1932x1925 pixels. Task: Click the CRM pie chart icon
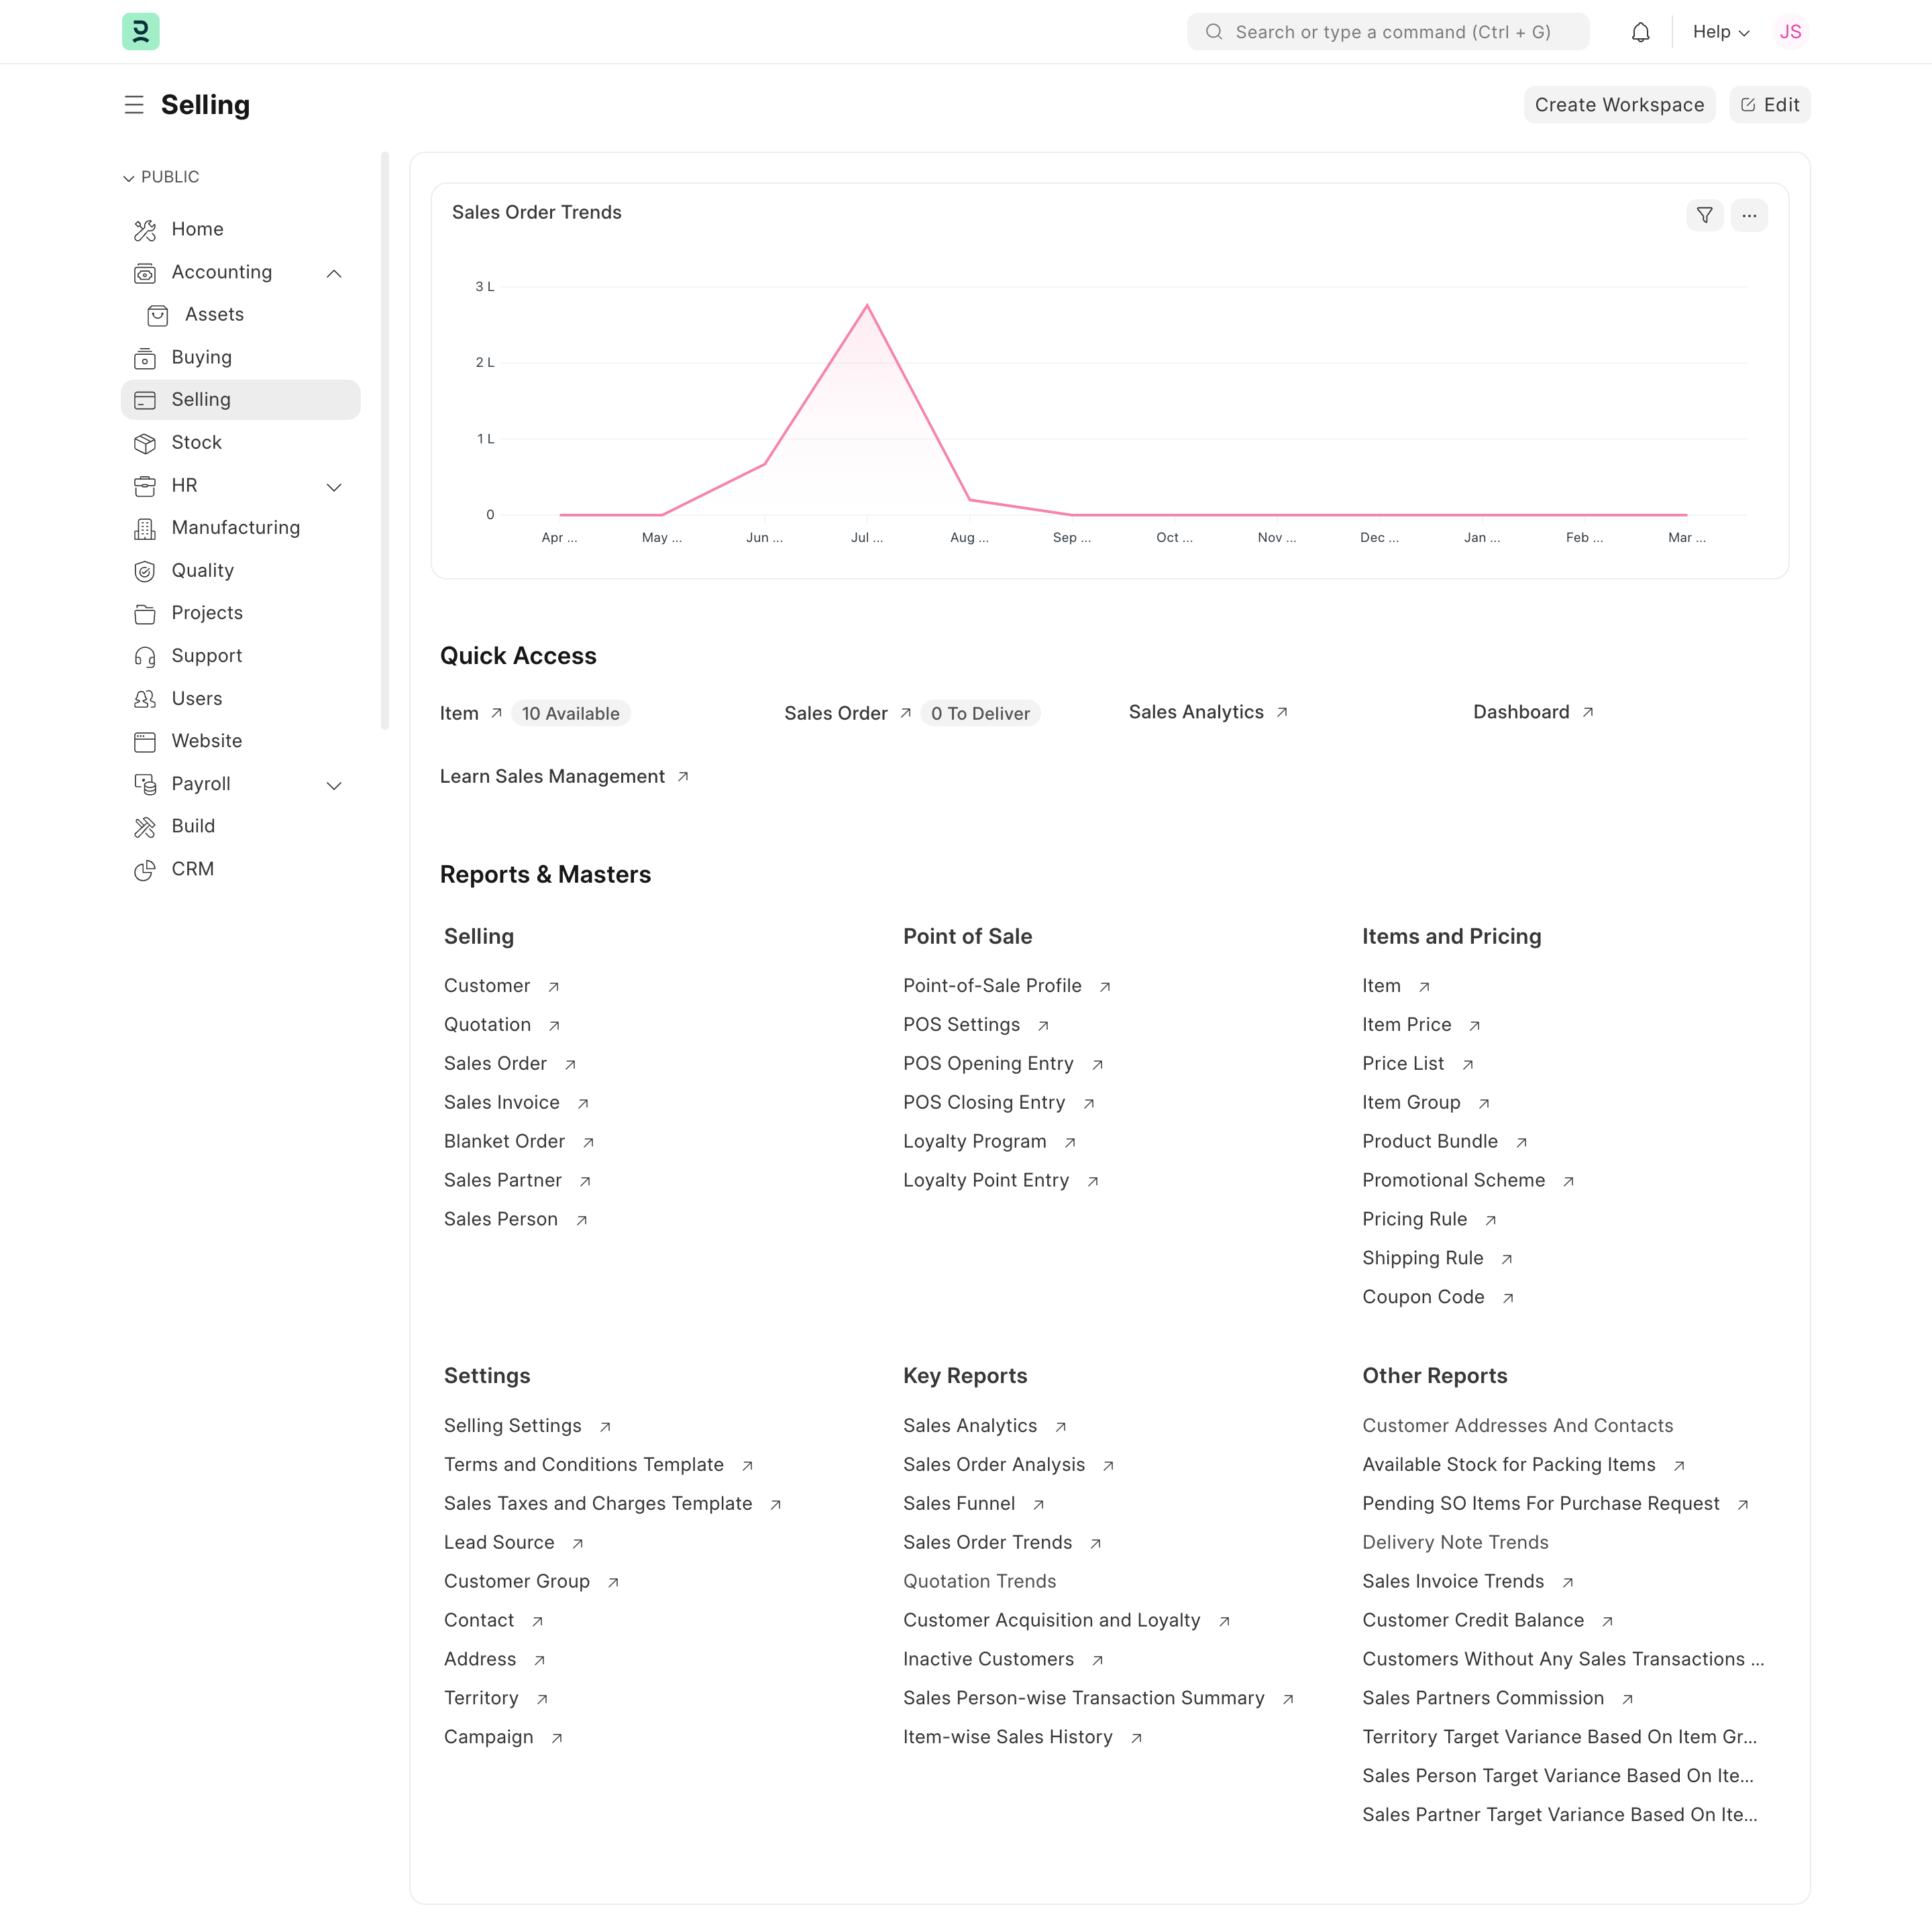(x=145, y=870)
